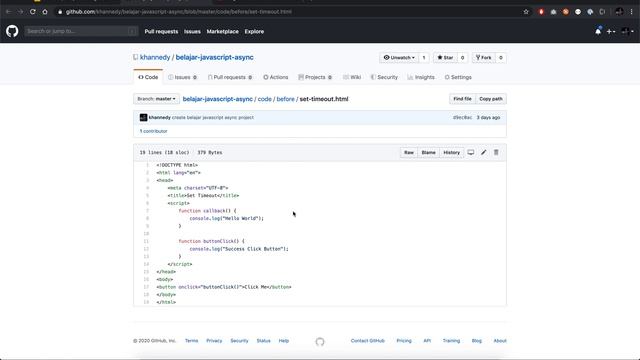
Task: Click the belajar-javascript-async repository title
Action: [214, 58]
